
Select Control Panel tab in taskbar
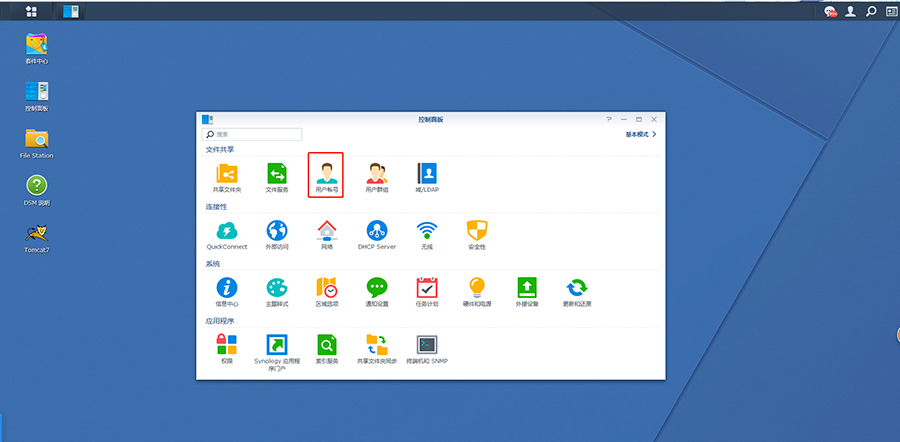coord(71,11)
